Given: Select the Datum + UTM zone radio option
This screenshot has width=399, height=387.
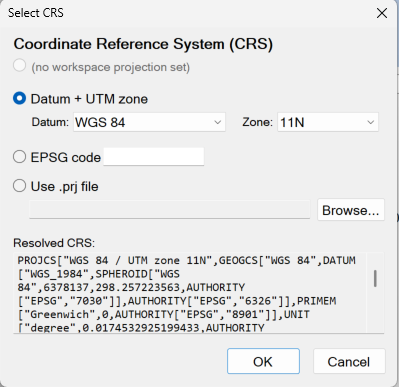Looking at the screenshot, I should click(19, 99).
